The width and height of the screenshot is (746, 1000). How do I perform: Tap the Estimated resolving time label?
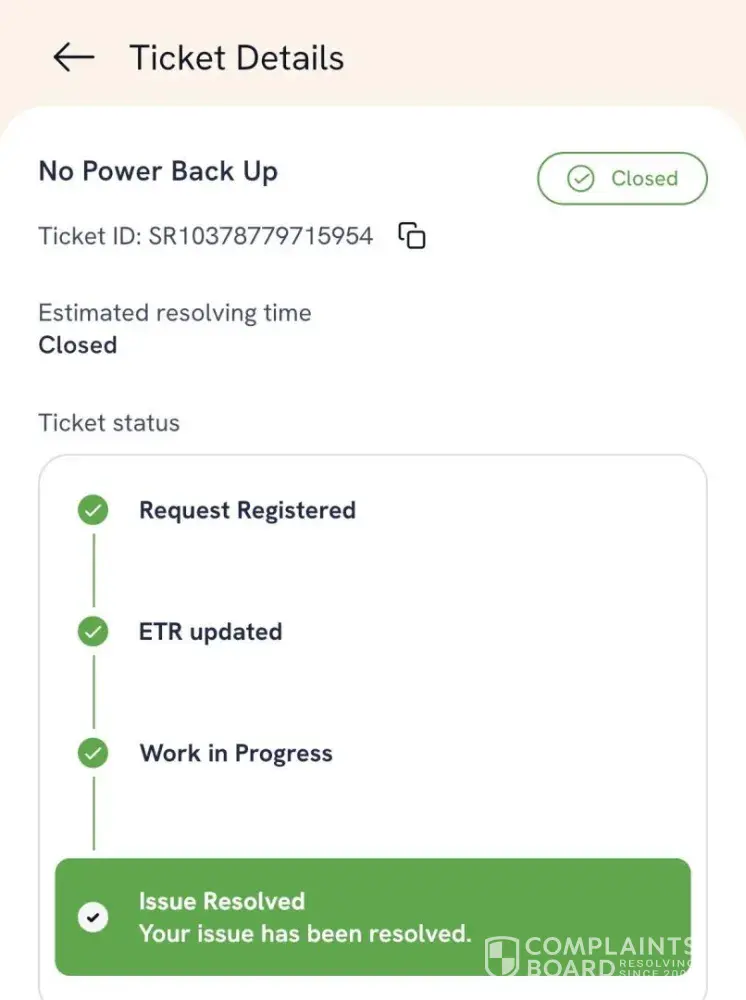(x=174, y=313)
